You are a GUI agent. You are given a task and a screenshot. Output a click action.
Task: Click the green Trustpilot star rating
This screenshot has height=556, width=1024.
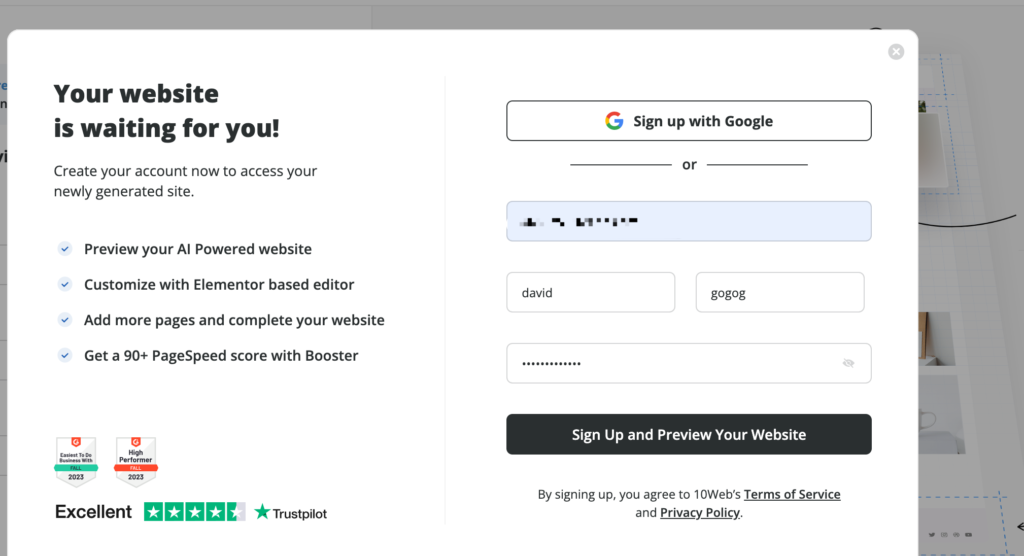coord(195,512)
